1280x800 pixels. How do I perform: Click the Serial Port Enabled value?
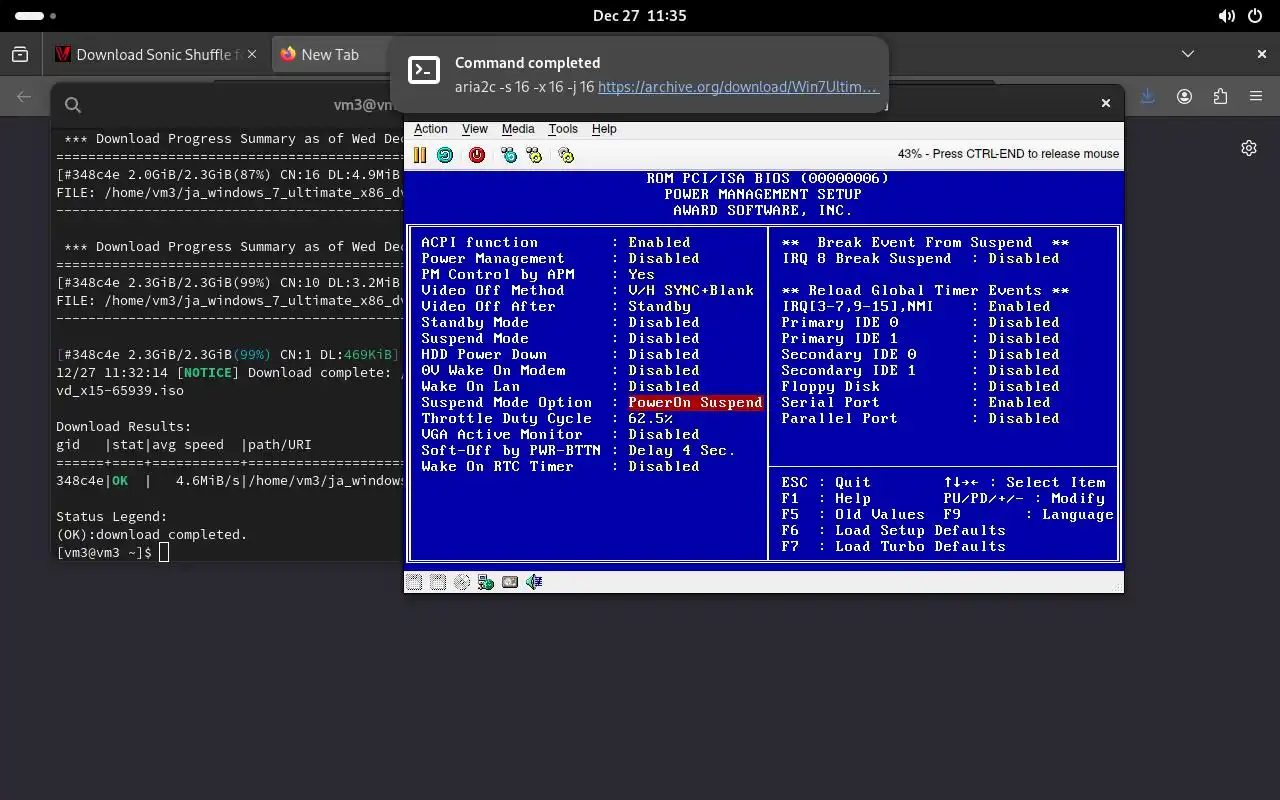click(1019, 403)
